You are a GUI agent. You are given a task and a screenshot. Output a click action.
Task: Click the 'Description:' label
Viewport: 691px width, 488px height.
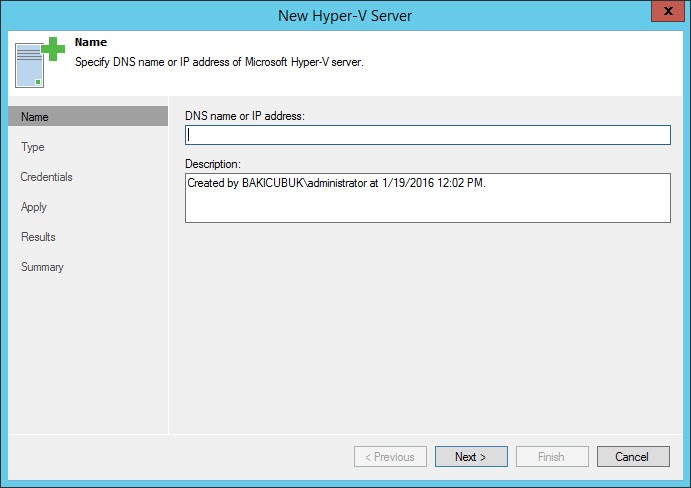pos(213,164)
